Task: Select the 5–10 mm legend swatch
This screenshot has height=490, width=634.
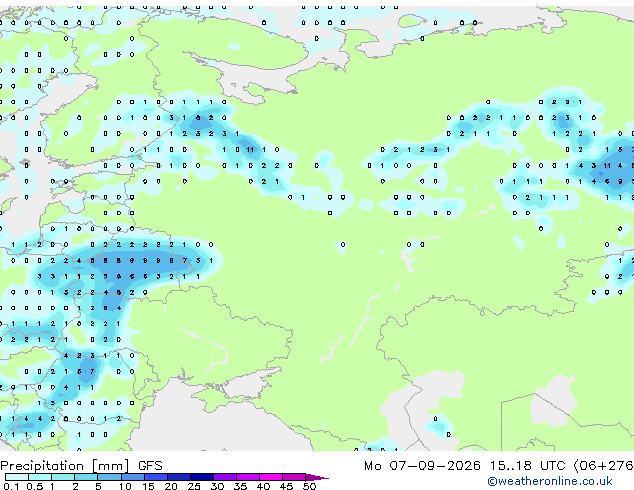Action: pos(109,477)
